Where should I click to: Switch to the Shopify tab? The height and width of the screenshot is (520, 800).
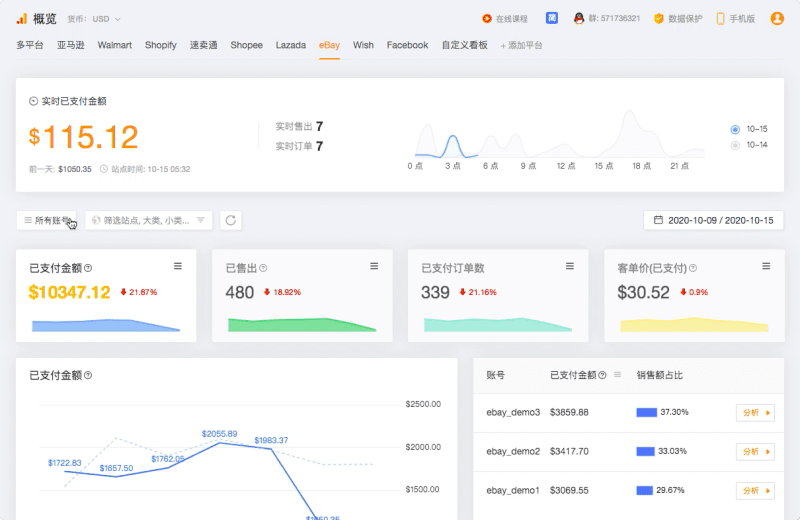[x=160, y=45]
